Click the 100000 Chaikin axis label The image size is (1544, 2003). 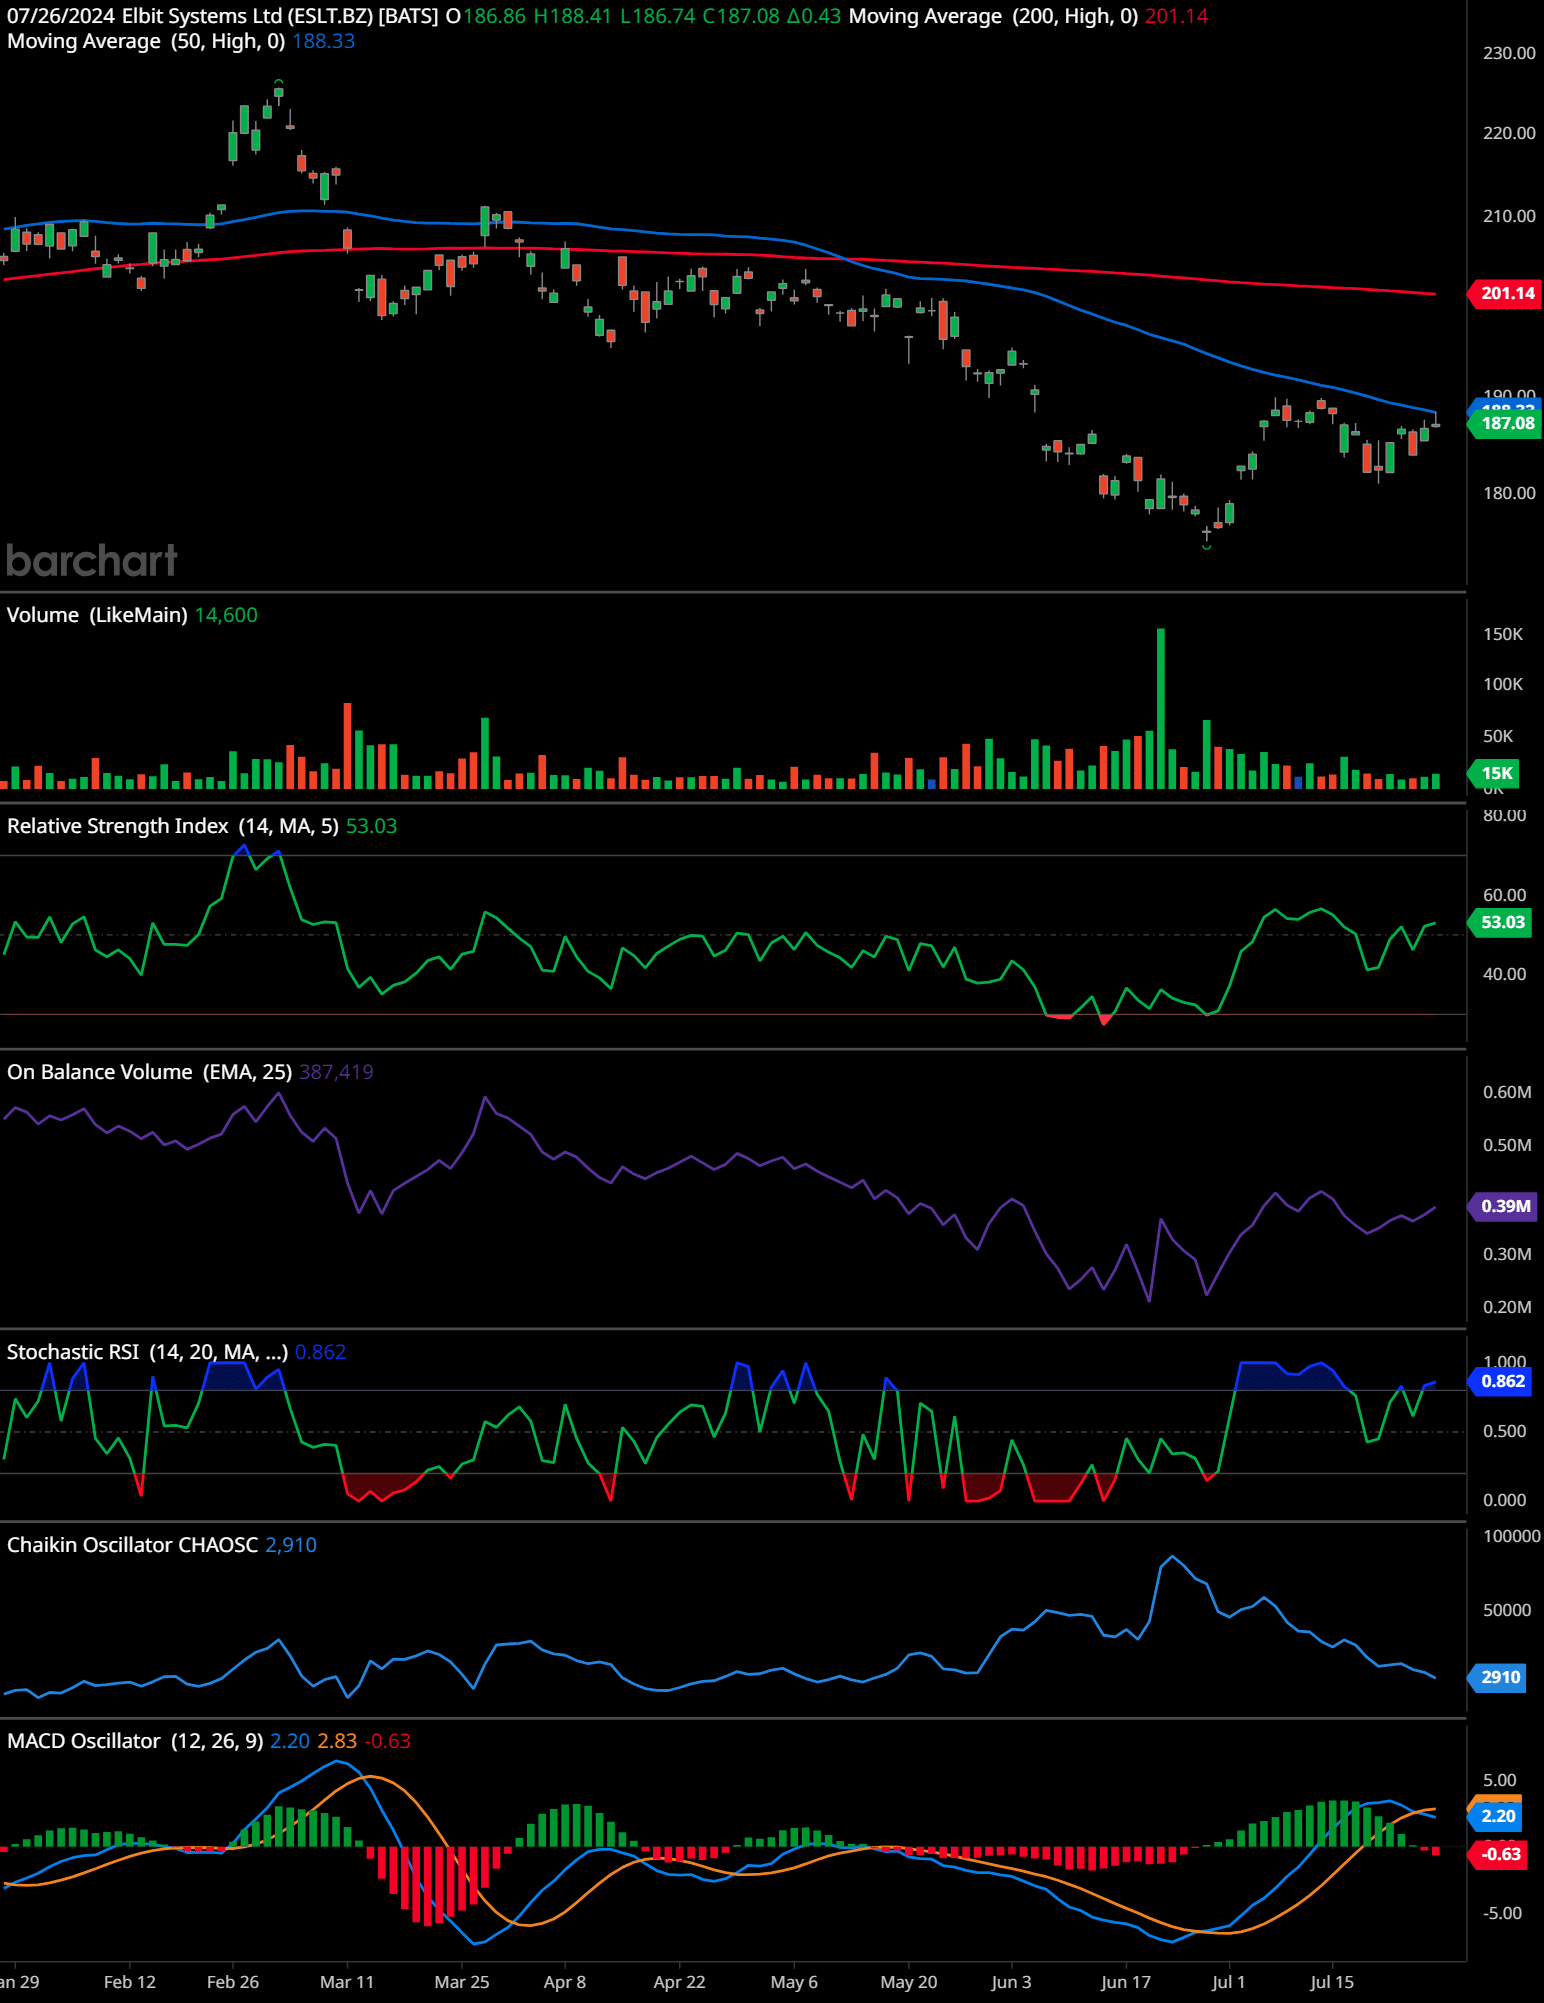click(1511, 1536)
